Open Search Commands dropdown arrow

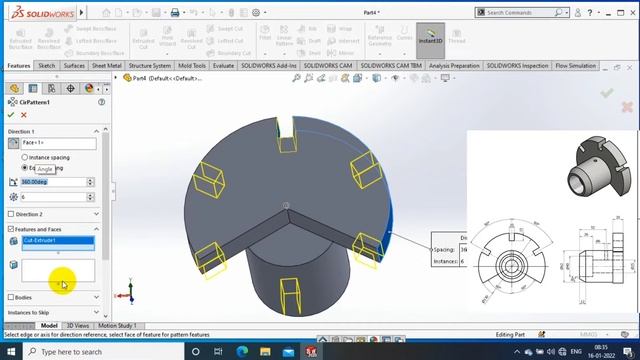click(x=567, y=13)
